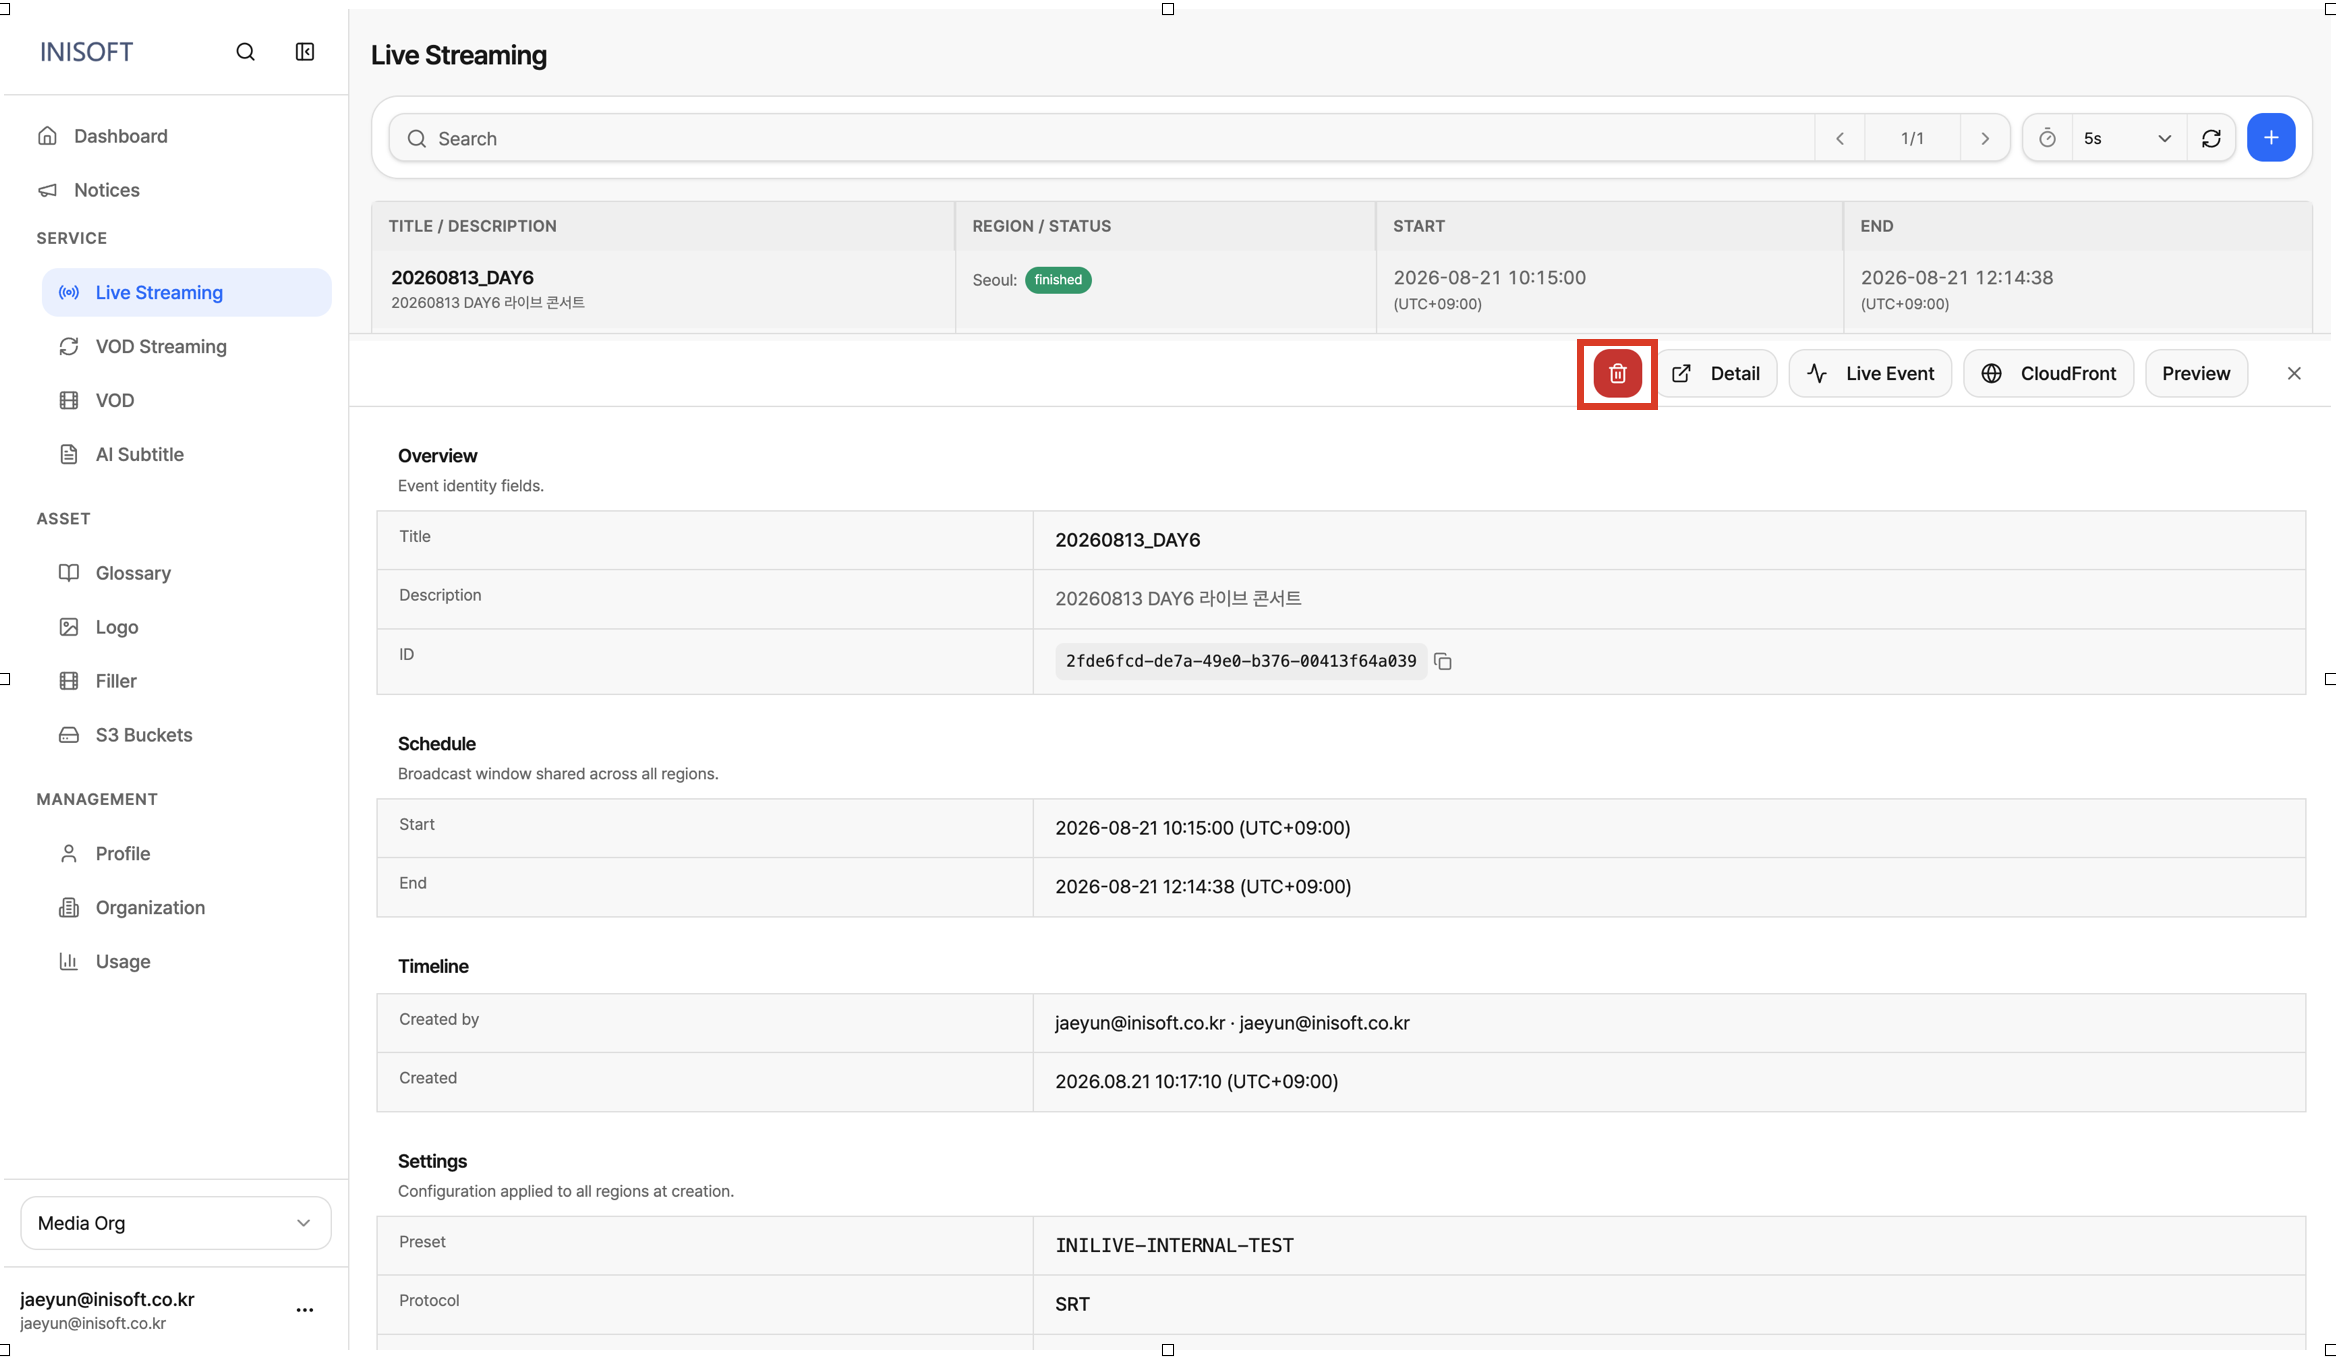
Task: Click event ID 2fde6fcd-de7a-49e0-b376-00413f64a039
Action: pyautogui.click(x=1241, y=661)
